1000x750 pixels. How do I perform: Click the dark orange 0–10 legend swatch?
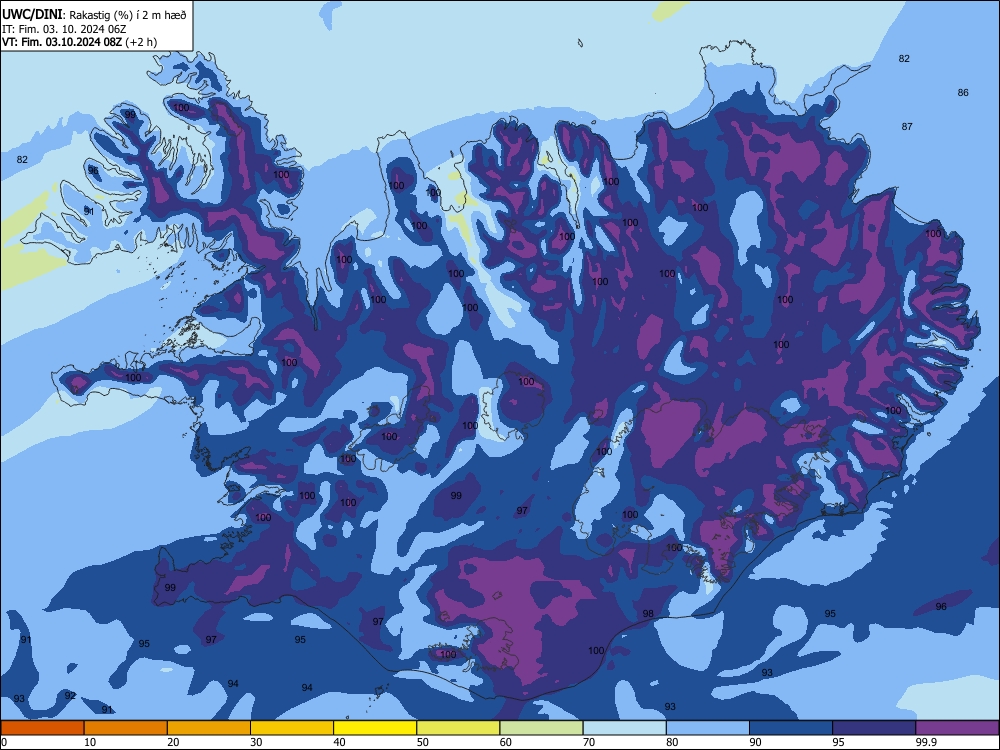(42, 728)
